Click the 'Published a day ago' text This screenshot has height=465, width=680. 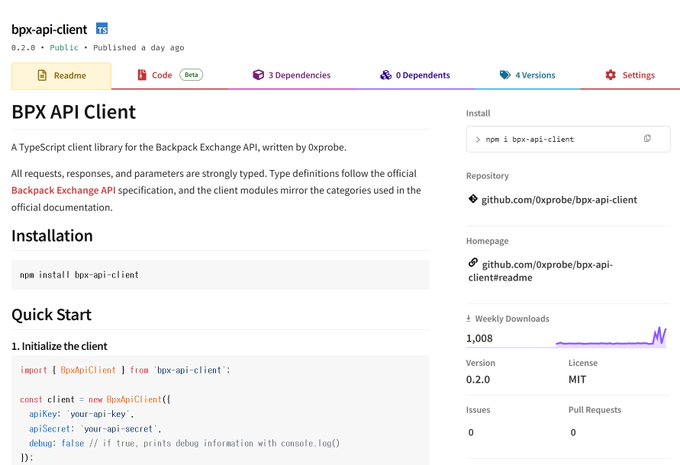pos(139,48)
